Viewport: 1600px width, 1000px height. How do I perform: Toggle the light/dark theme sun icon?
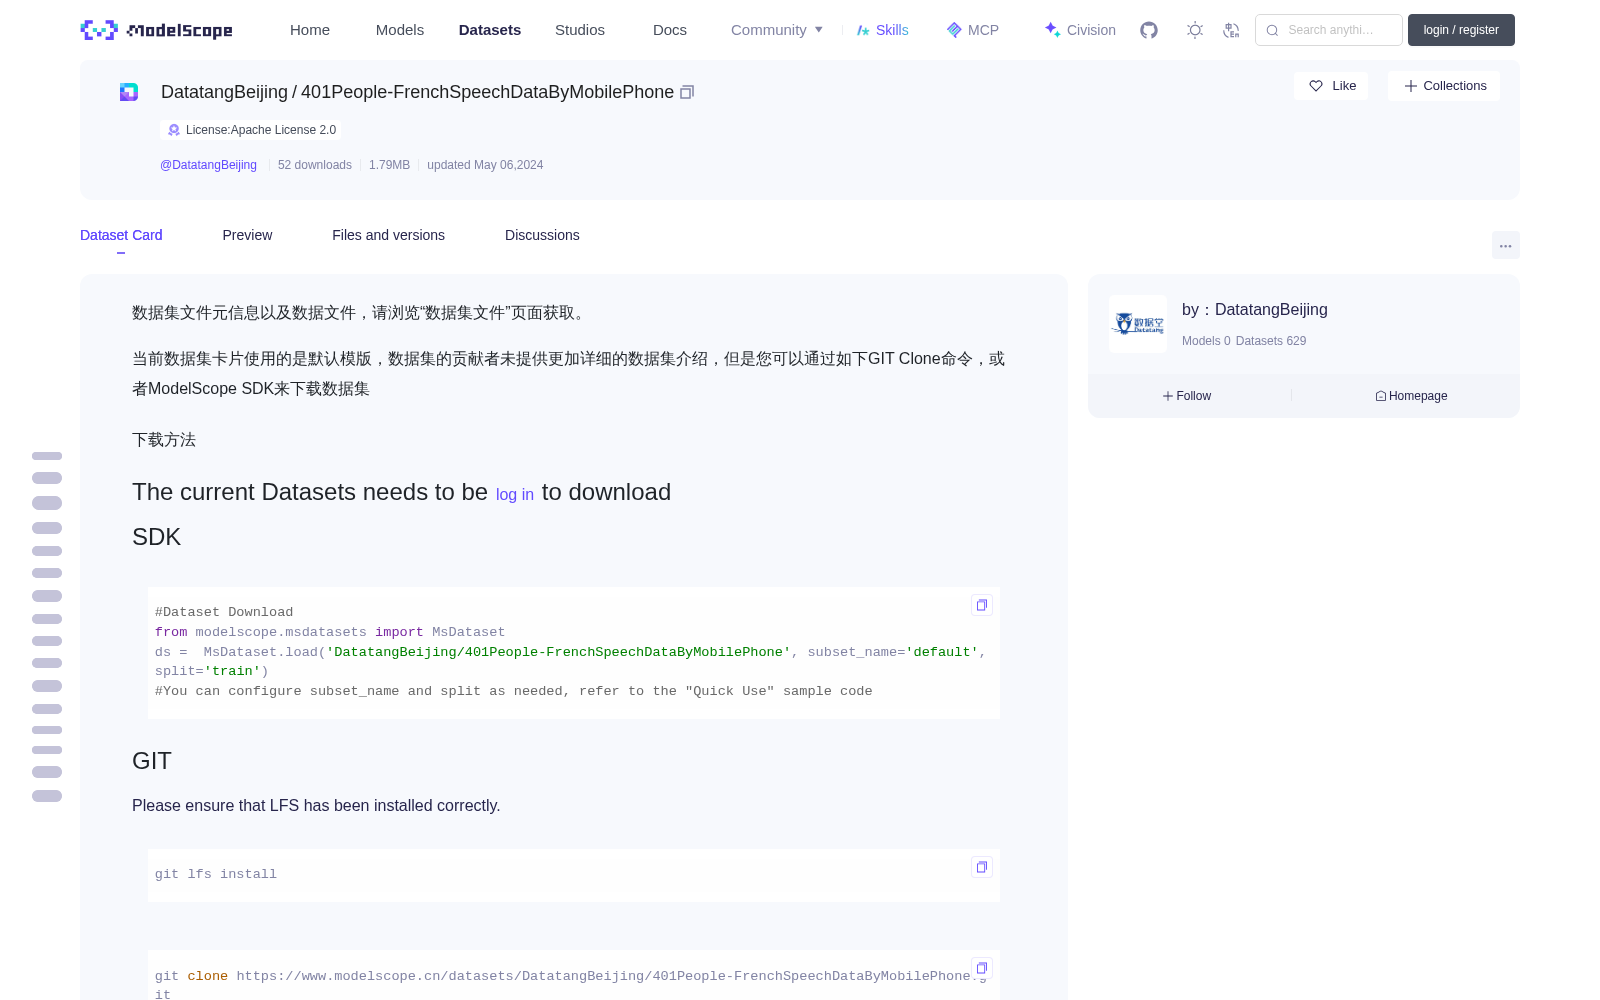point(1195,30)
